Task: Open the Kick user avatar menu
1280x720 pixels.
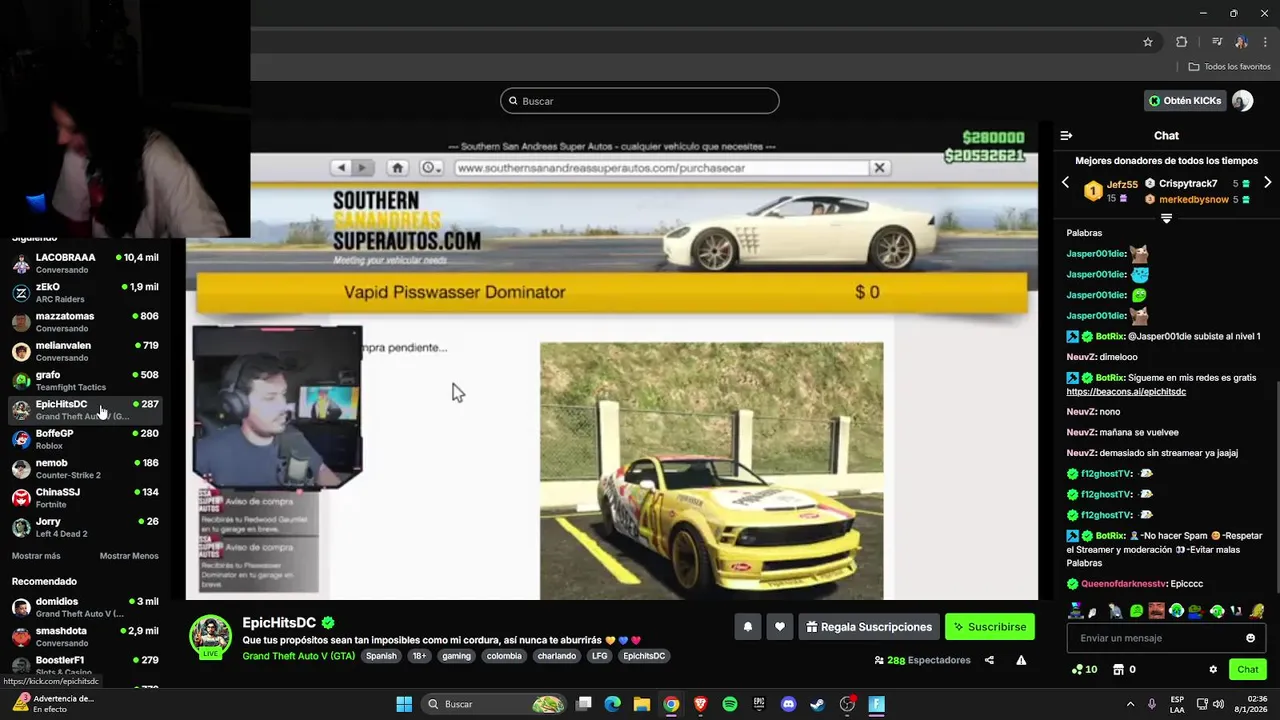Action: coord(1243,101)
